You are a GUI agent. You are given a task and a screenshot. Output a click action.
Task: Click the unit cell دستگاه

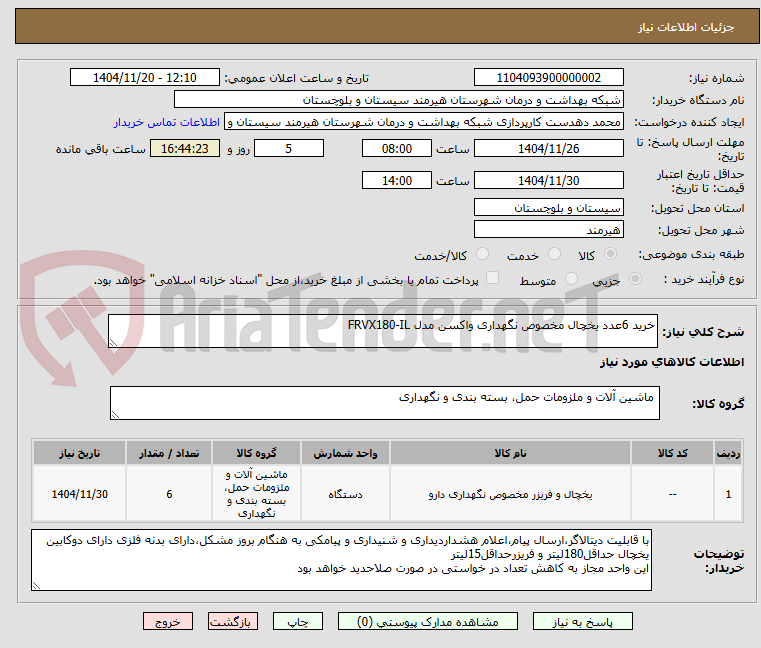tap(345, 494)
